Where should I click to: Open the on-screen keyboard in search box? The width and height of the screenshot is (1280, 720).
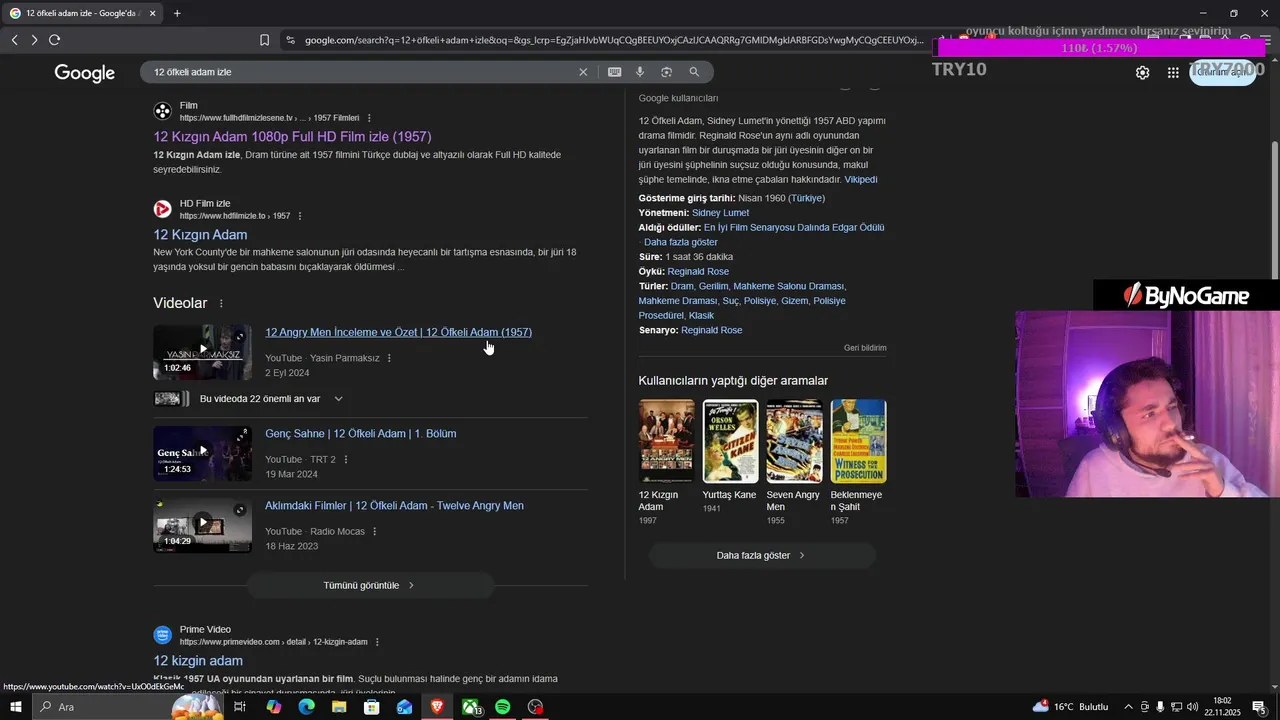[x=614, y=72]
